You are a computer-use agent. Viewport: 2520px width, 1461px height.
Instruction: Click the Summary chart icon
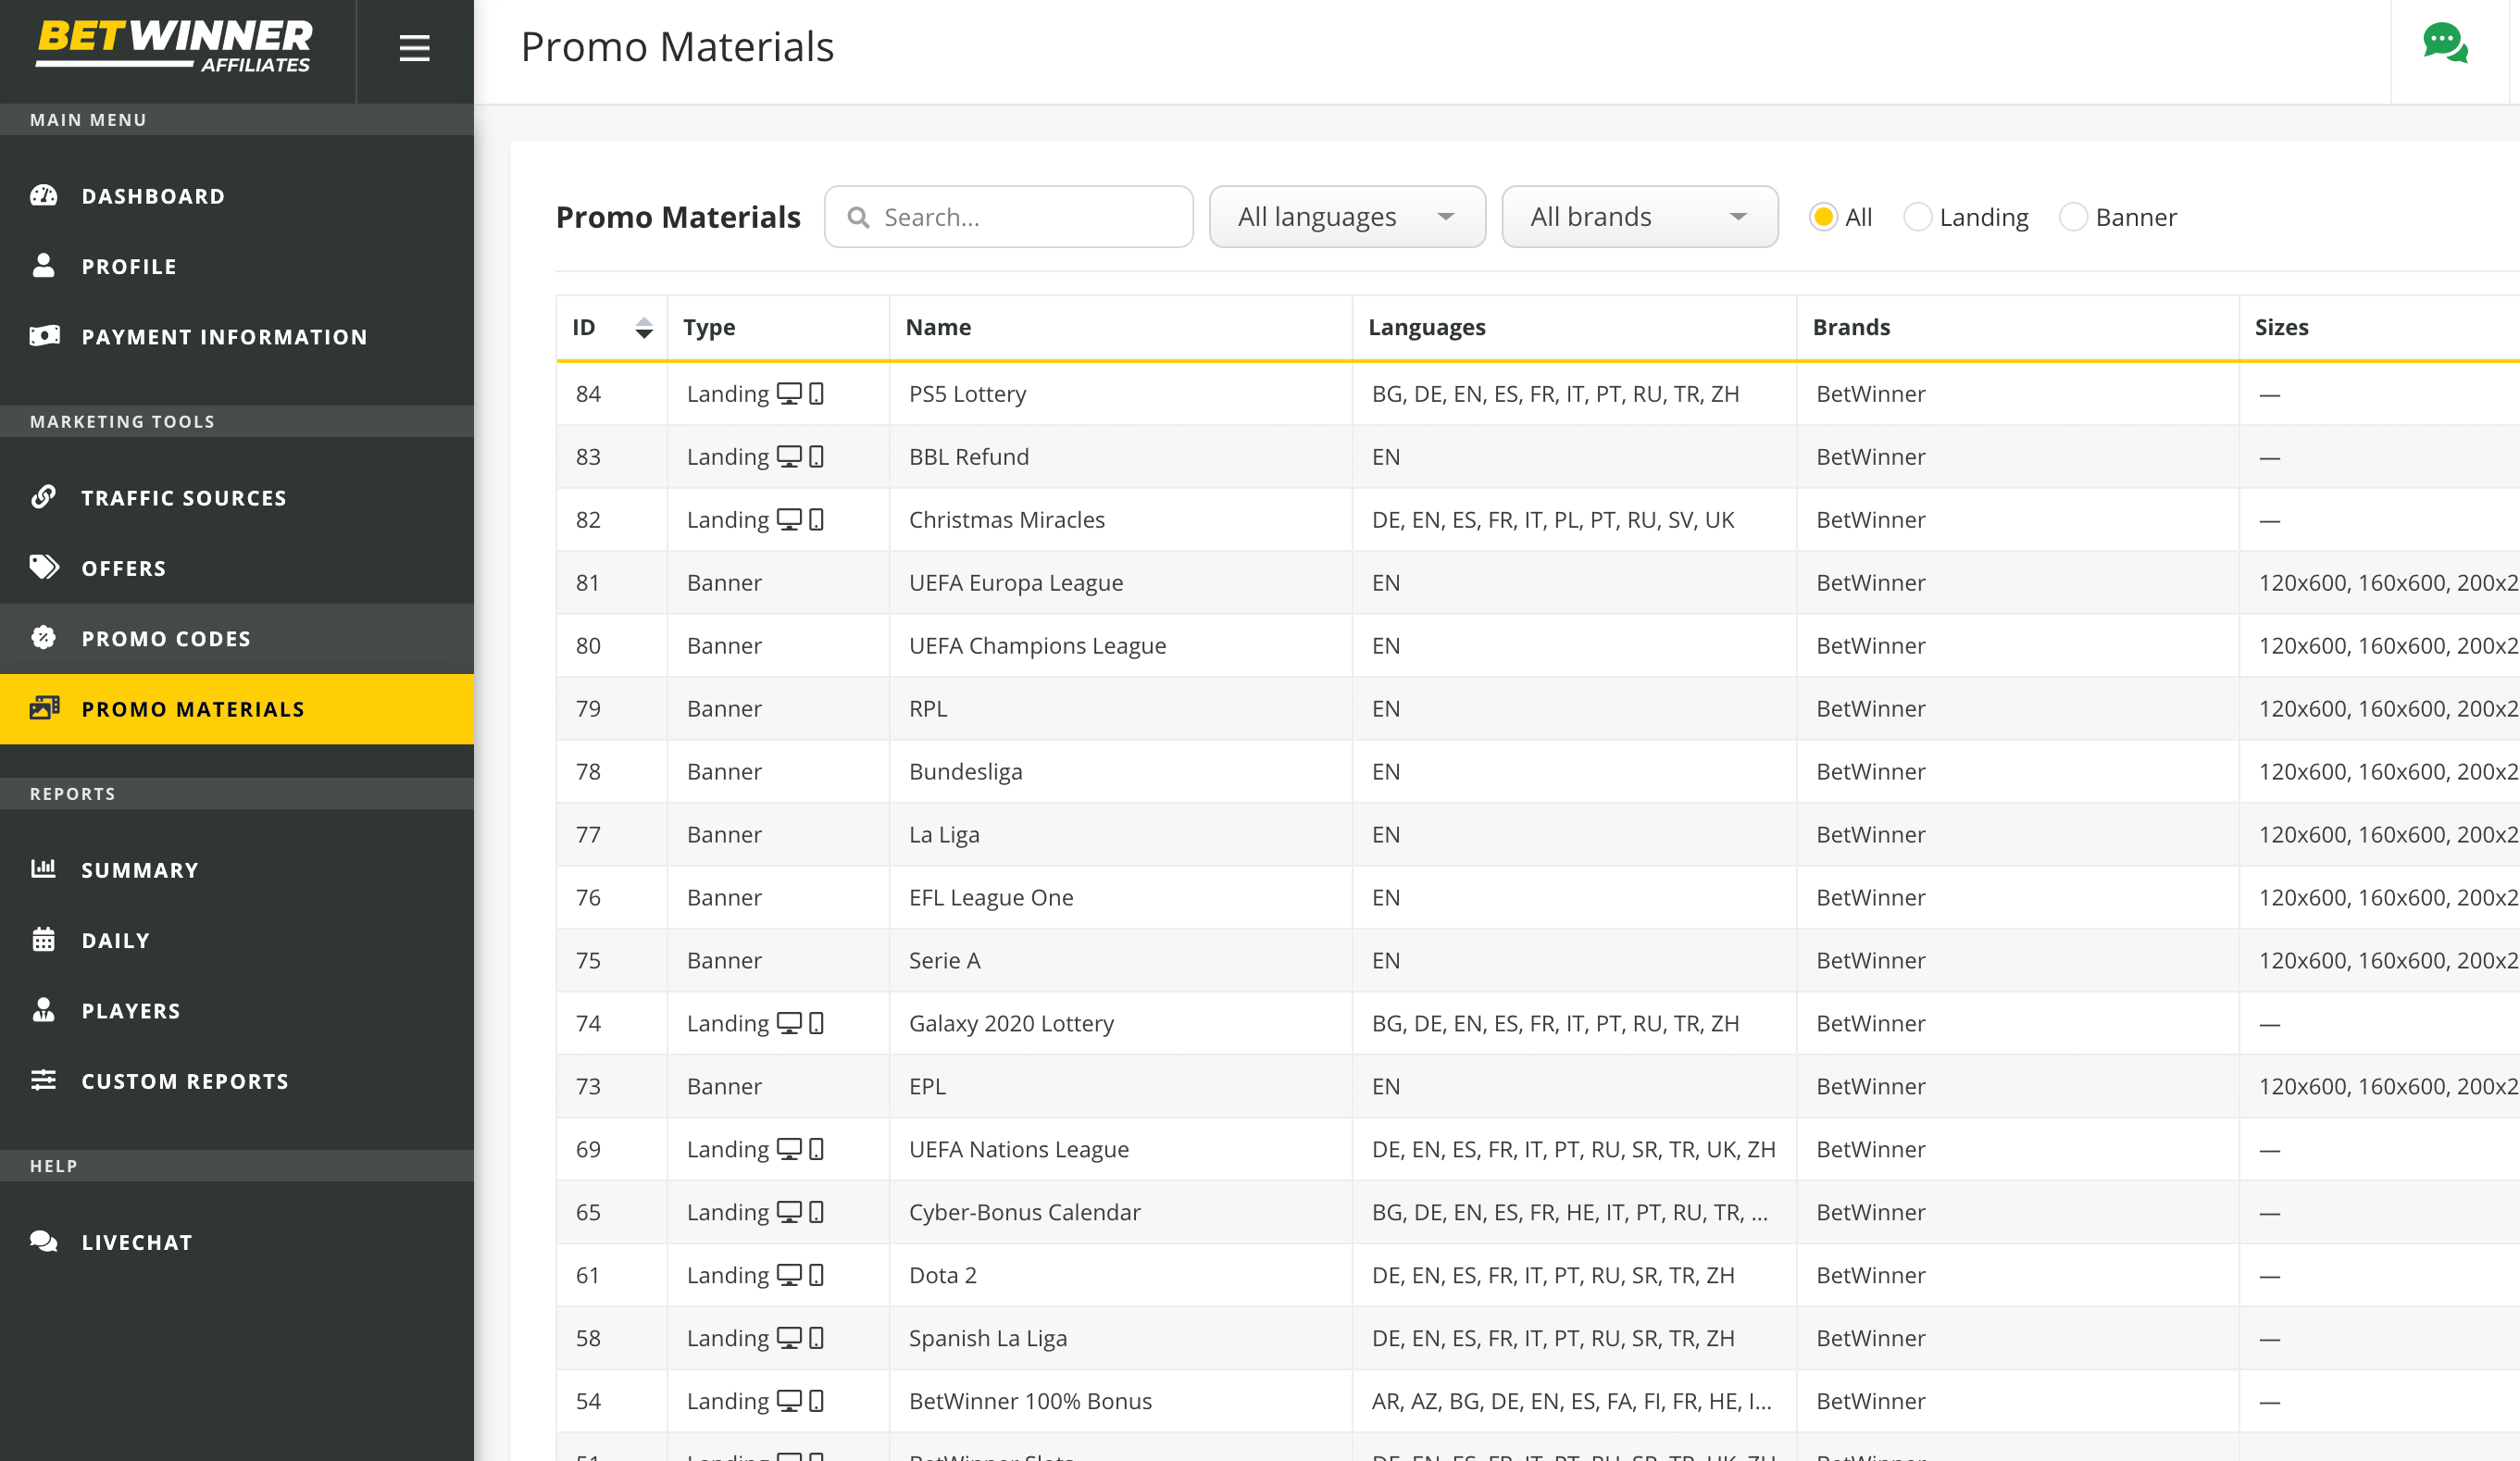[x=44, y=869]
